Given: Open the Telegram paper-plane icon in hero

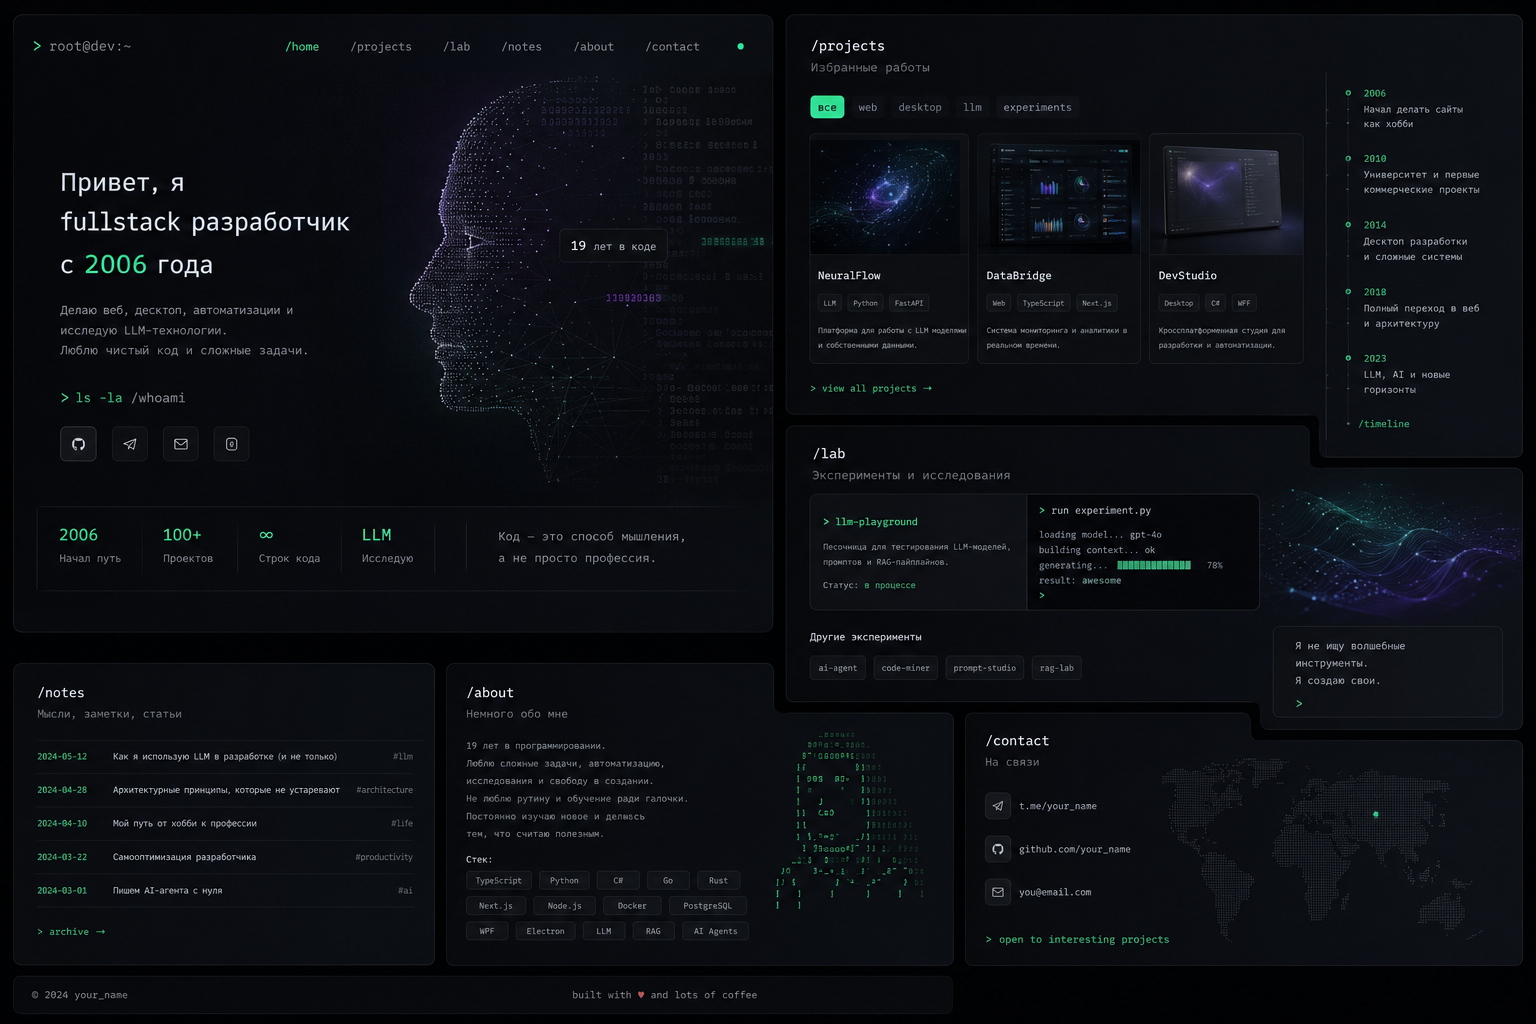Looking at the screenshot, I should (x=130, y=444).
